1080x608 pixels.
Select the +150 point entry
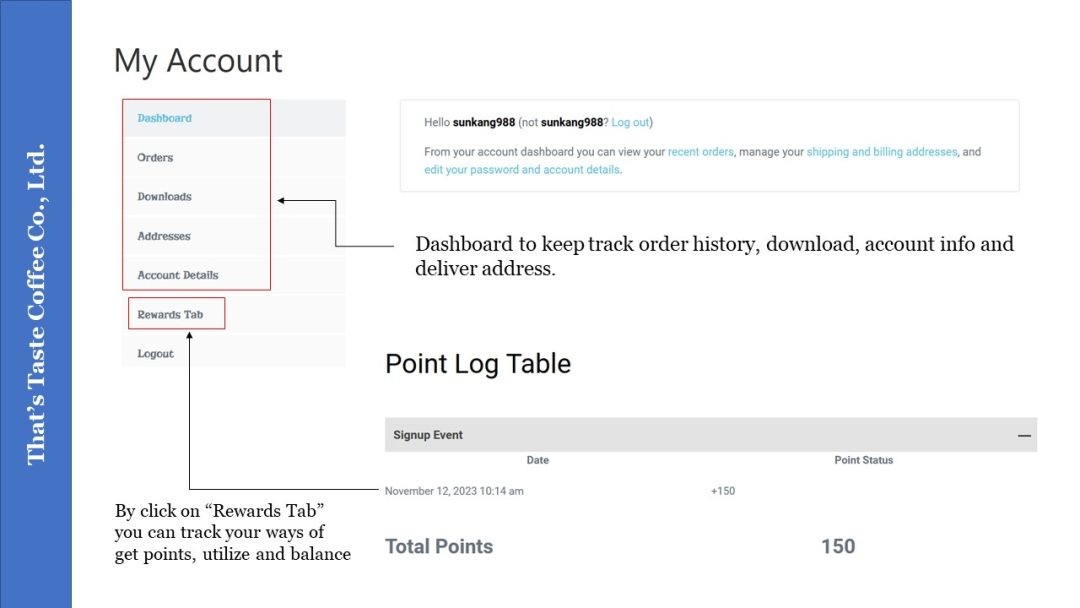coord(723,491)
